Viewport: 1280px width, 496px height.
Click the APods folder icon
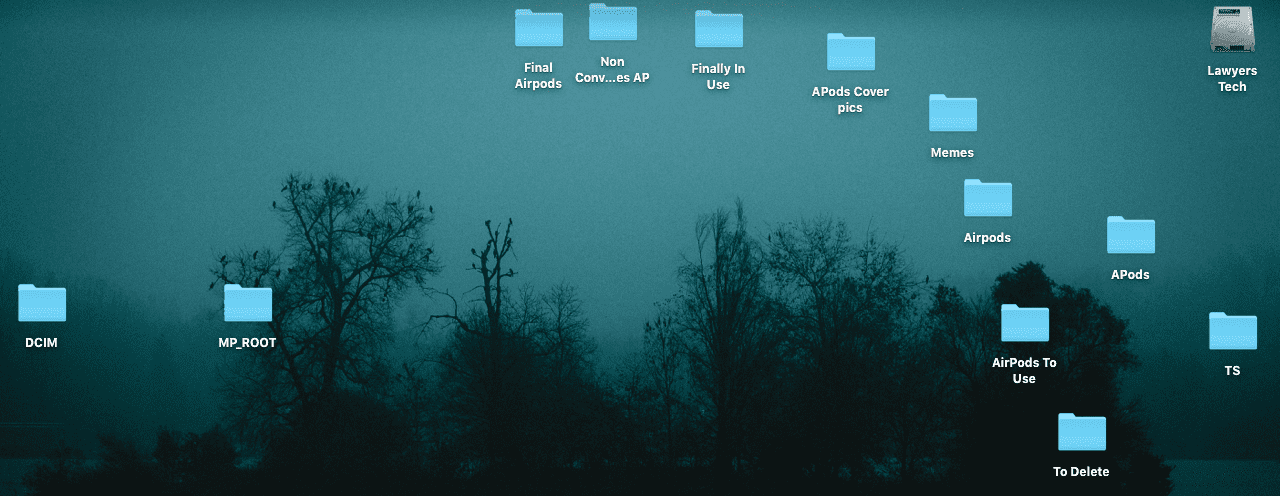pos(1131,235)
